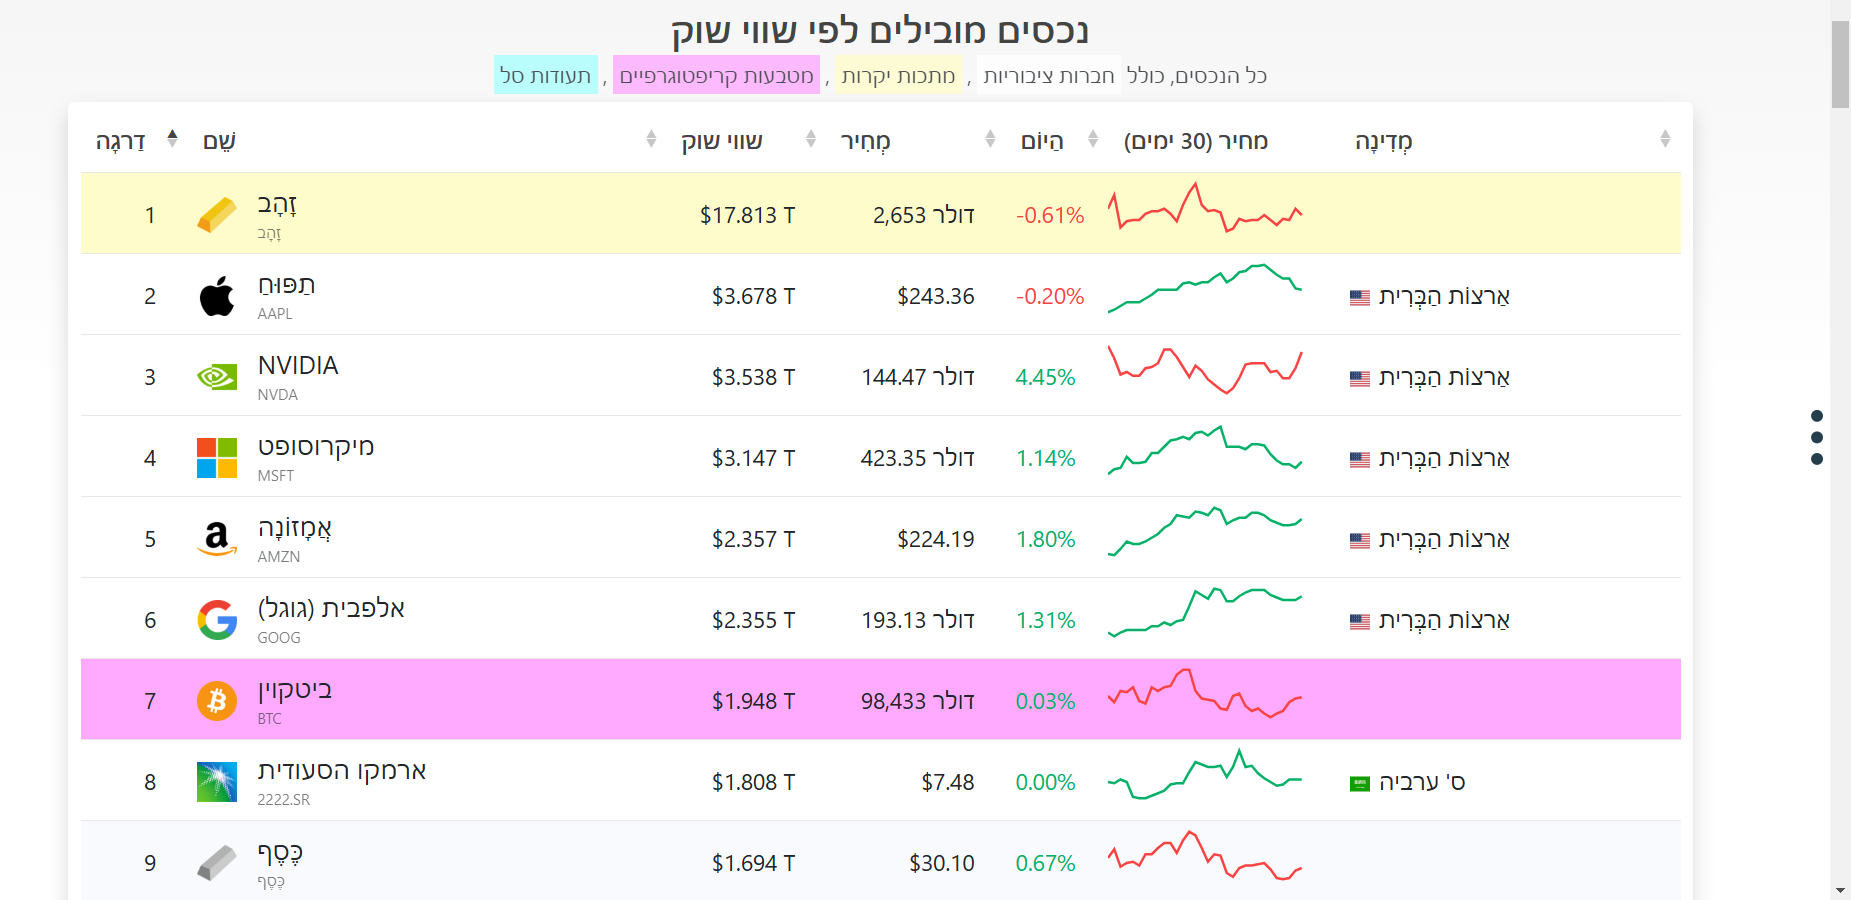This screenshot has height=900, width=1851.
Task: Open the NVIDIA logo icon
Action: 217,377
